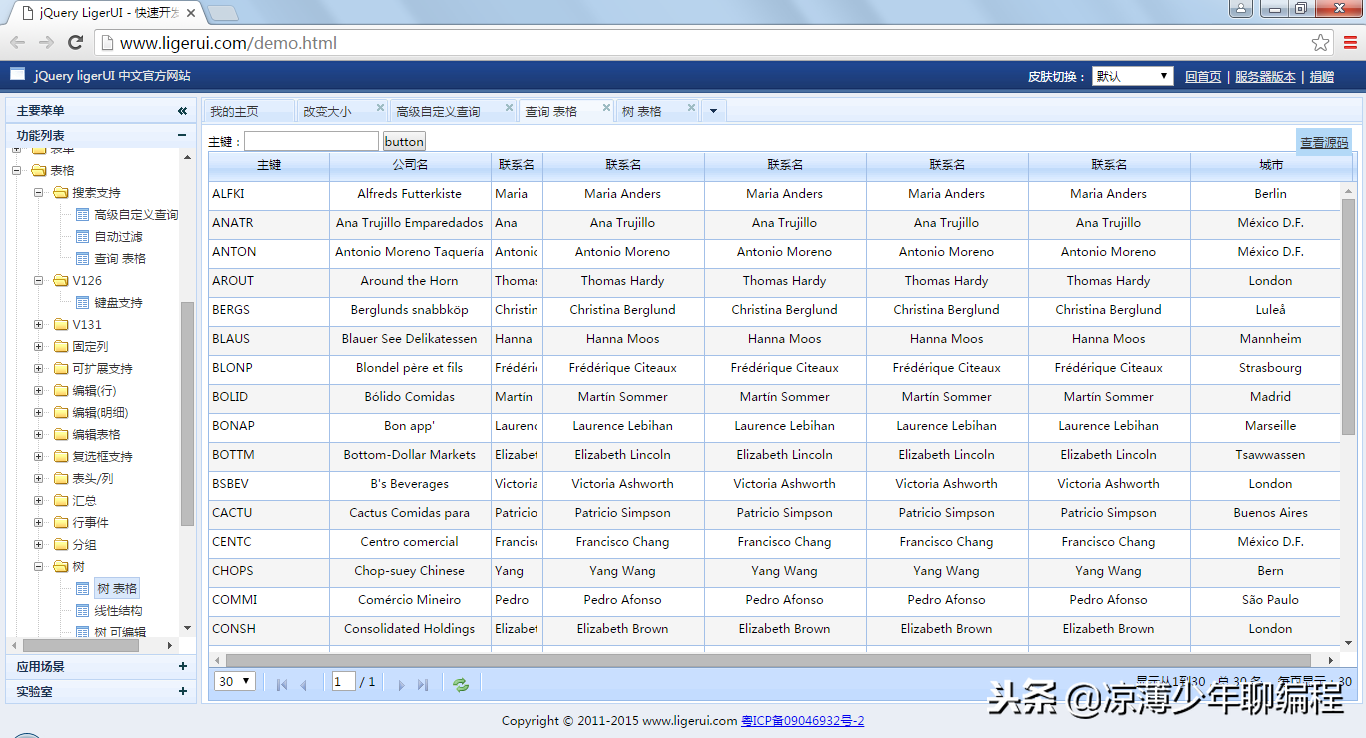Viewport: 1366px width, 738px height.
Task: Expand the 可扩展支持 tree node
Action: [x=39, y=369]
